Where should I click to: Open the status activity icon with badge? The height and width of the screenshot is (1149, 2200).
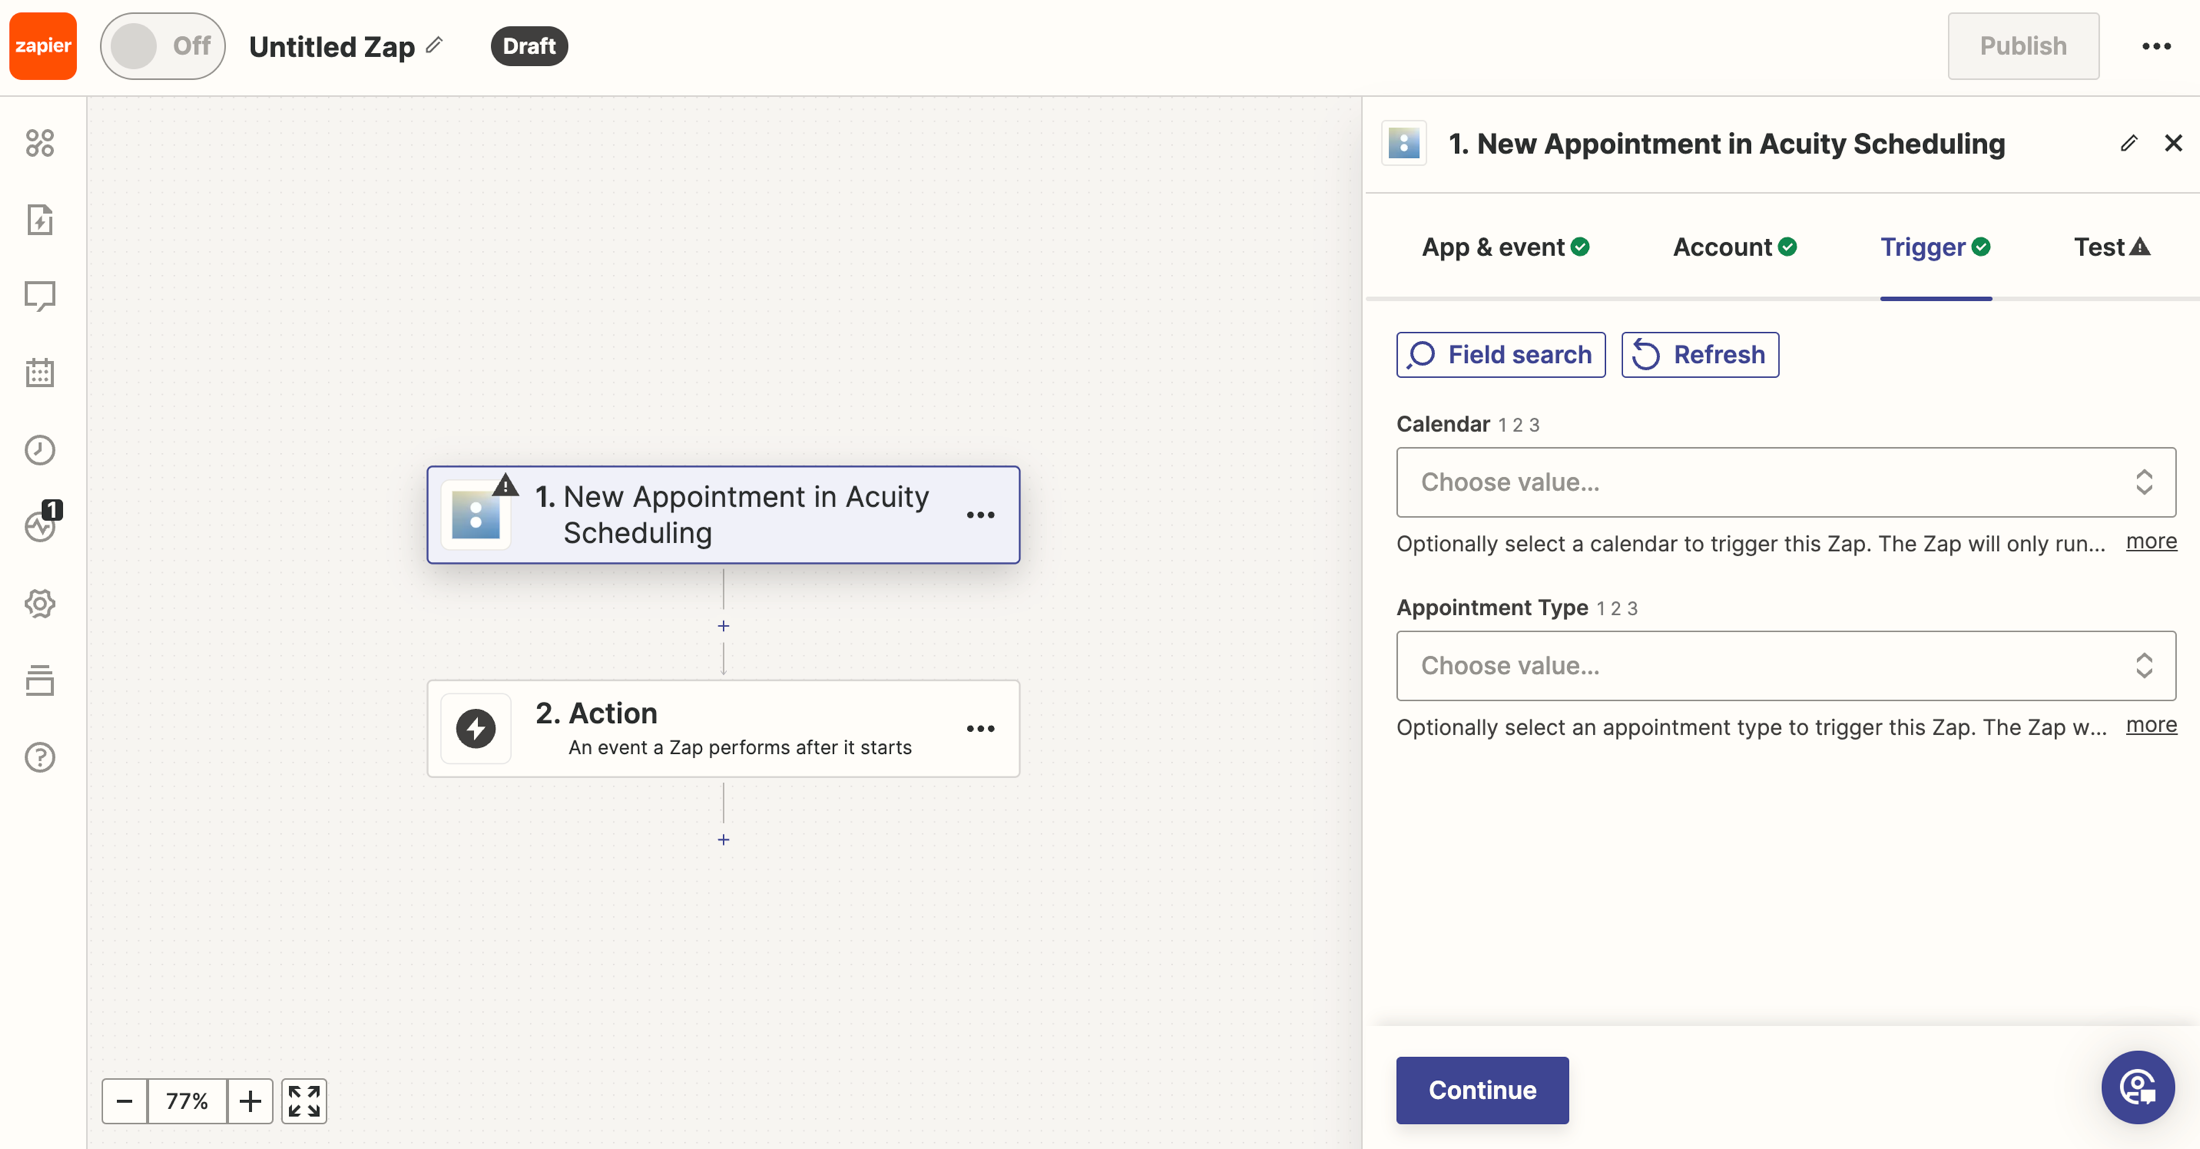click(x=40, y=526)
